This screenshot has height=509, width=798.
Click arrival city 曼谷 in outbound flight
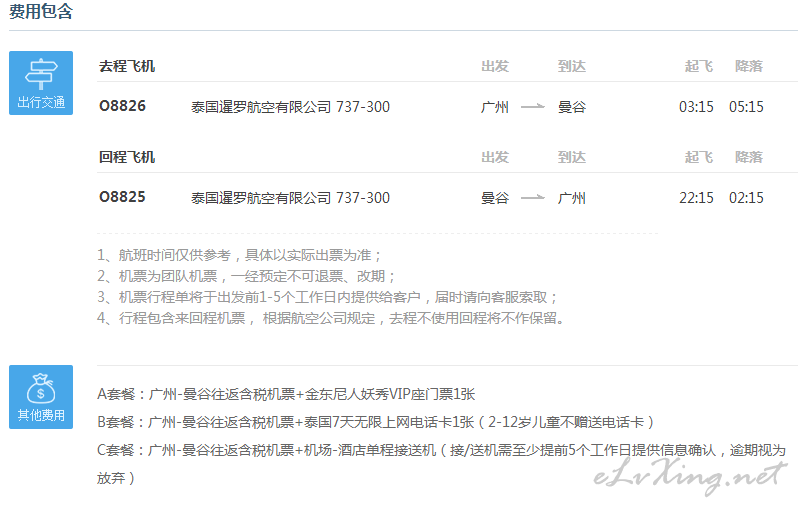click(572, 107)
